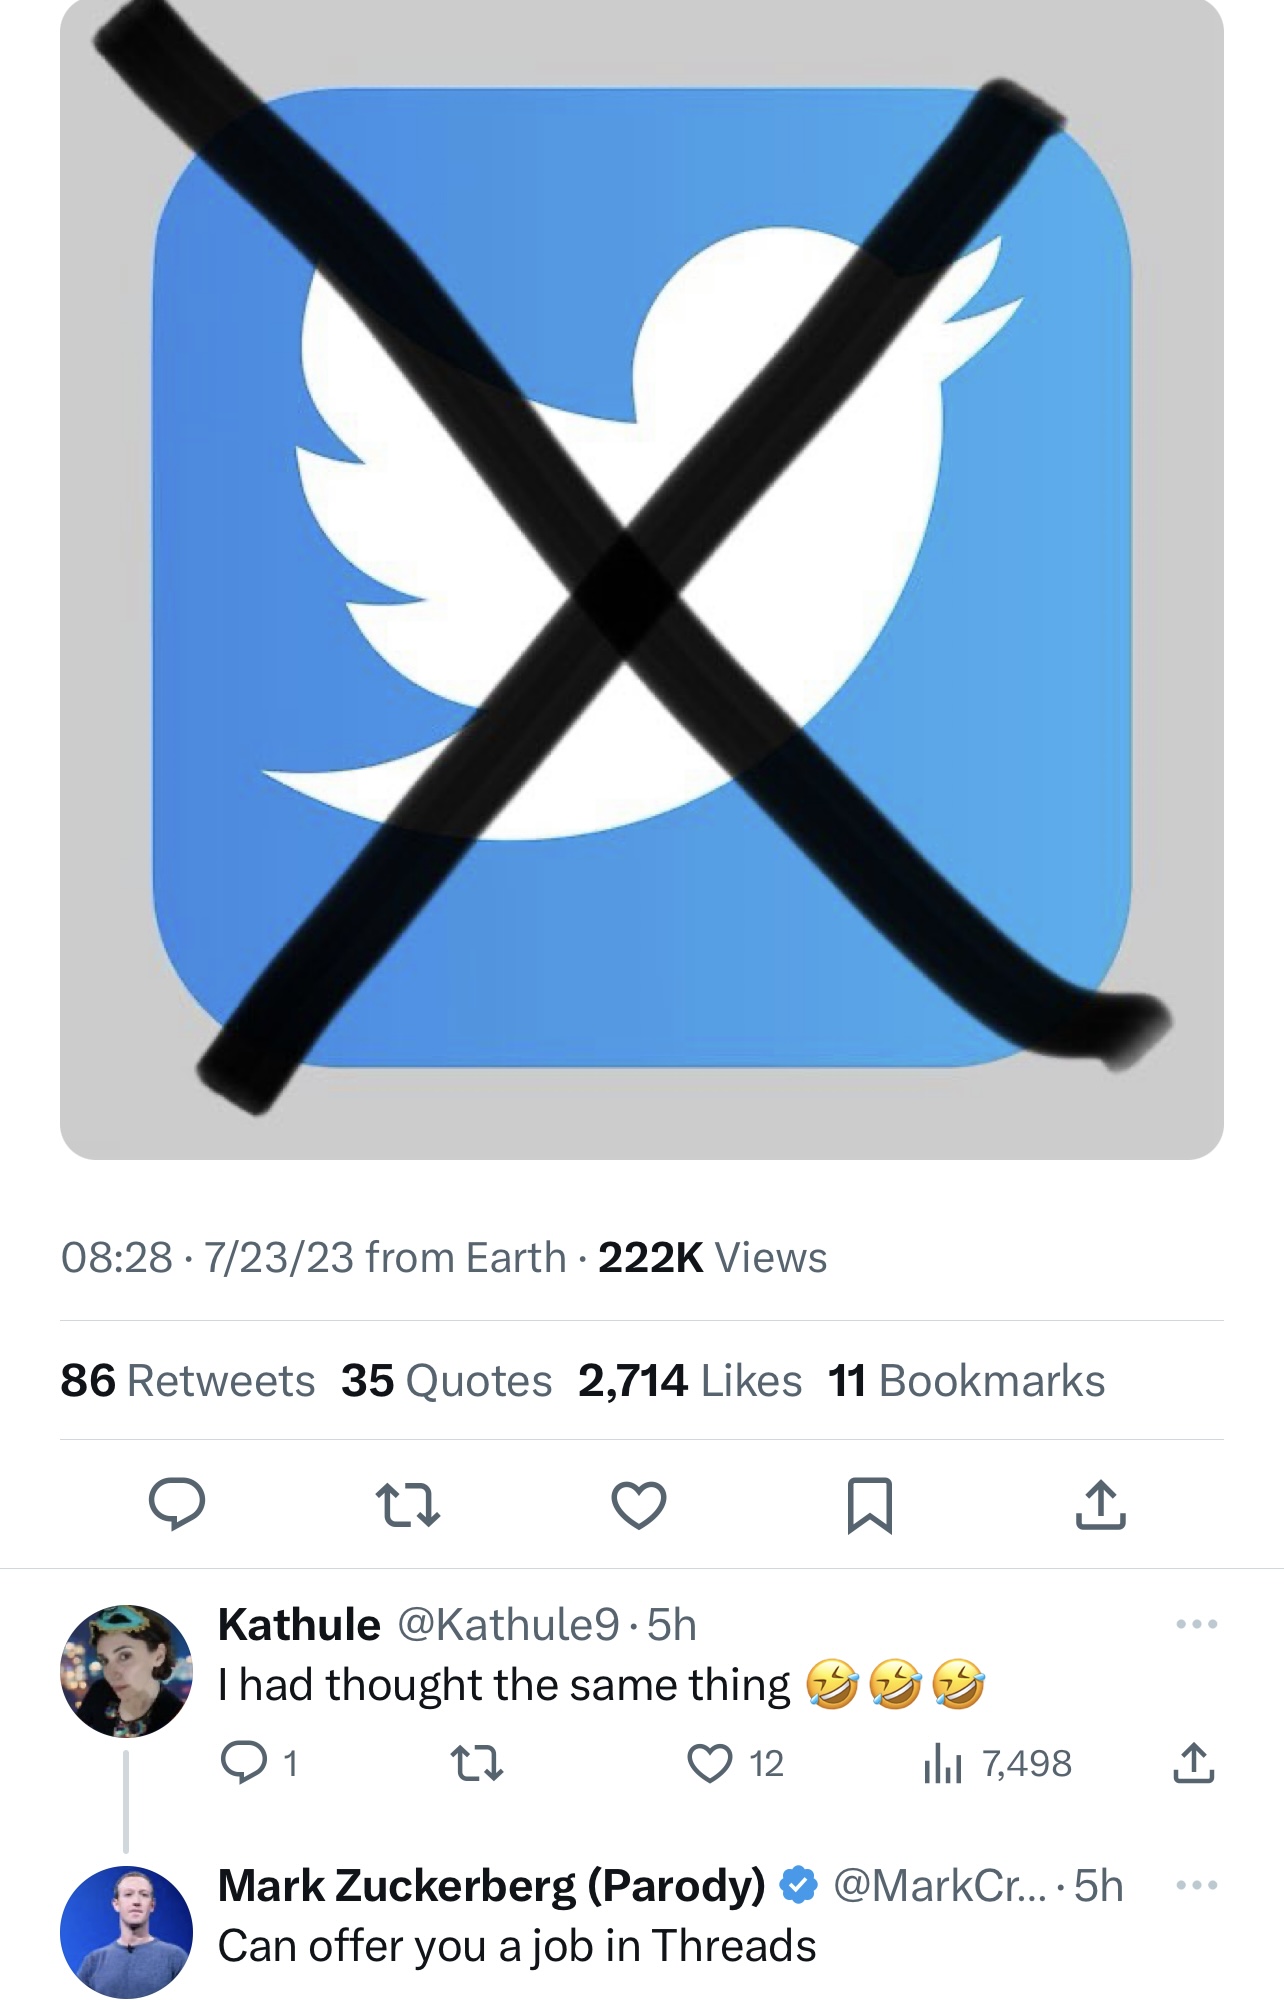Image resolution: width=1284 pixels, height=2000 pixels.
Task: Like Kathule's reply
Action: [x=710, y=1763]
